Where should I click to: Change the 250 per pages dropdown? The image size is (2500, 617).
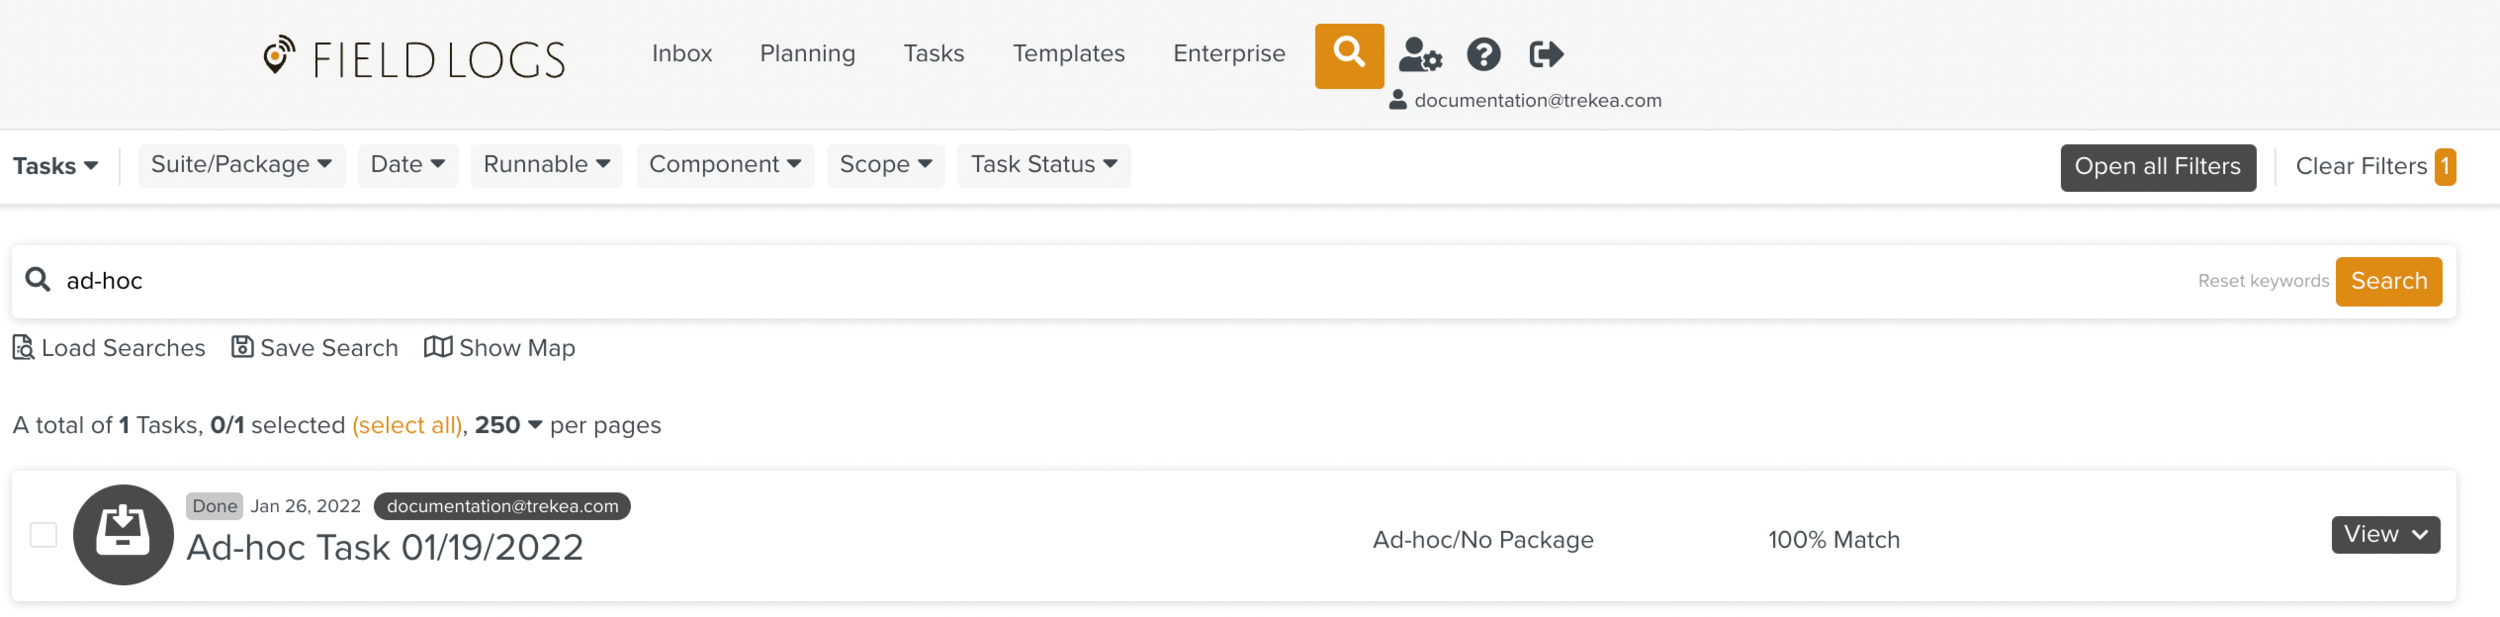[x=508, y=426]
